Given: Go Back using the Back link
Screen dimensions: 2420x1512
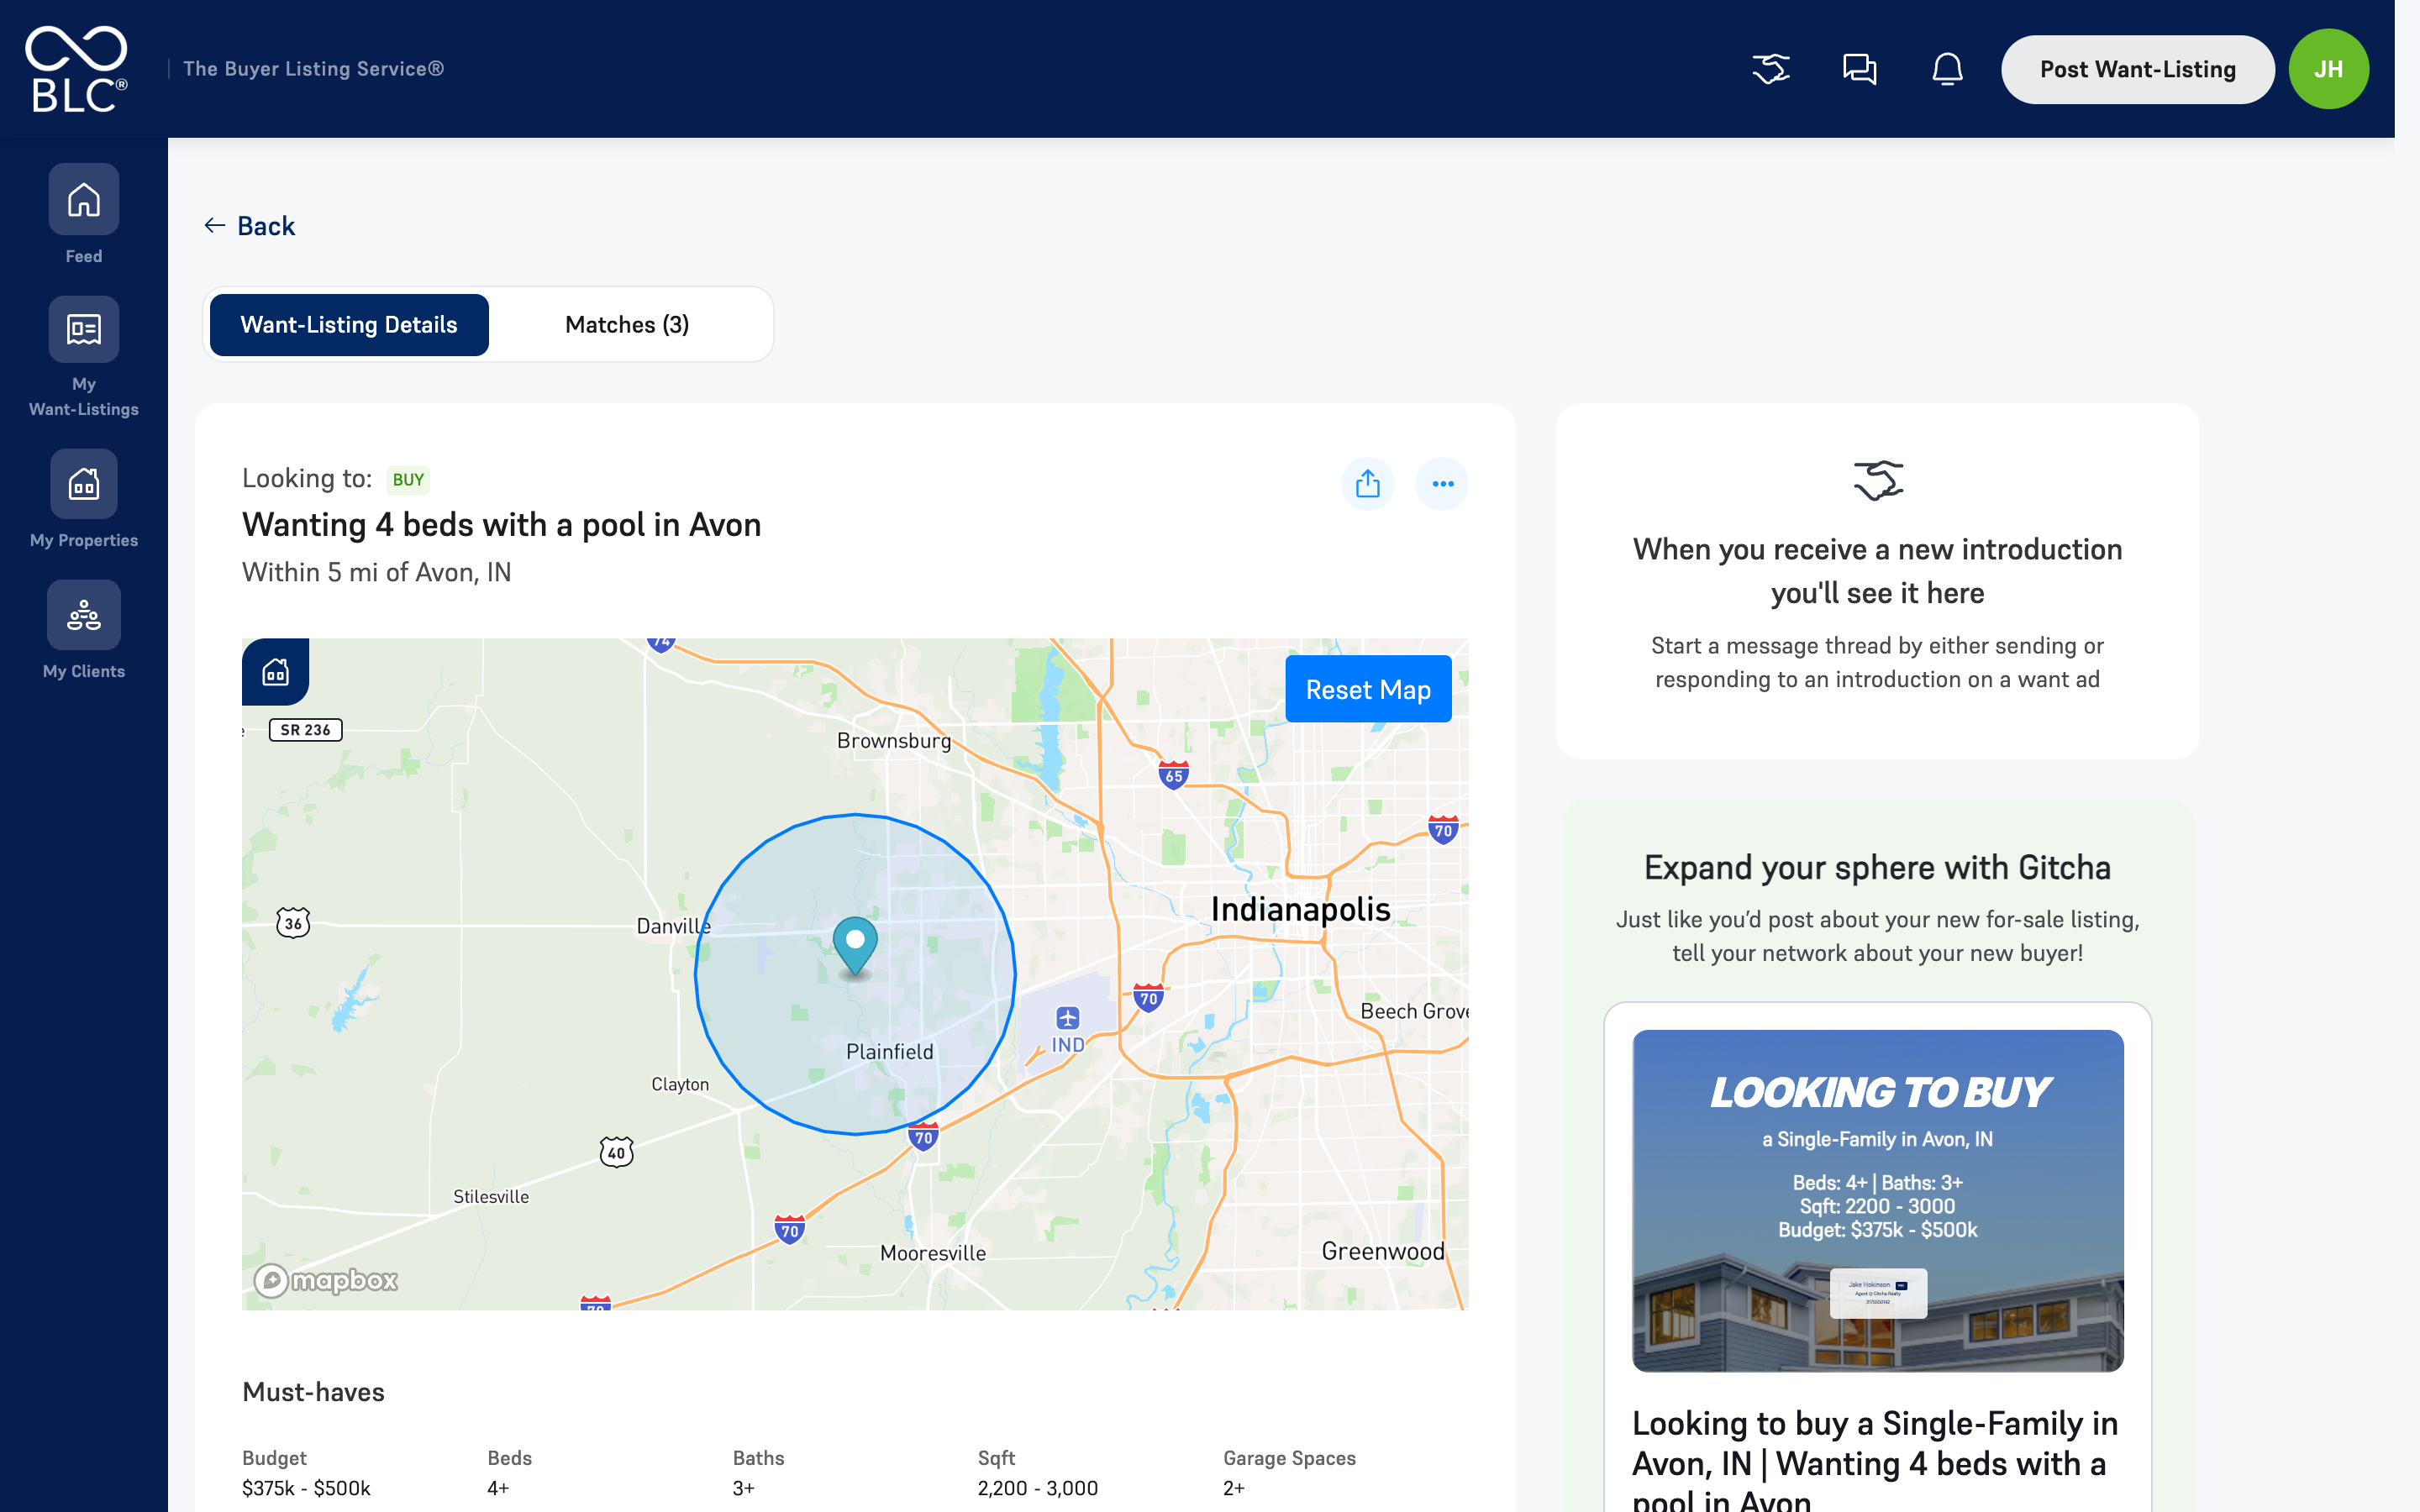Looking at the screenshot, I should [250, 226].
